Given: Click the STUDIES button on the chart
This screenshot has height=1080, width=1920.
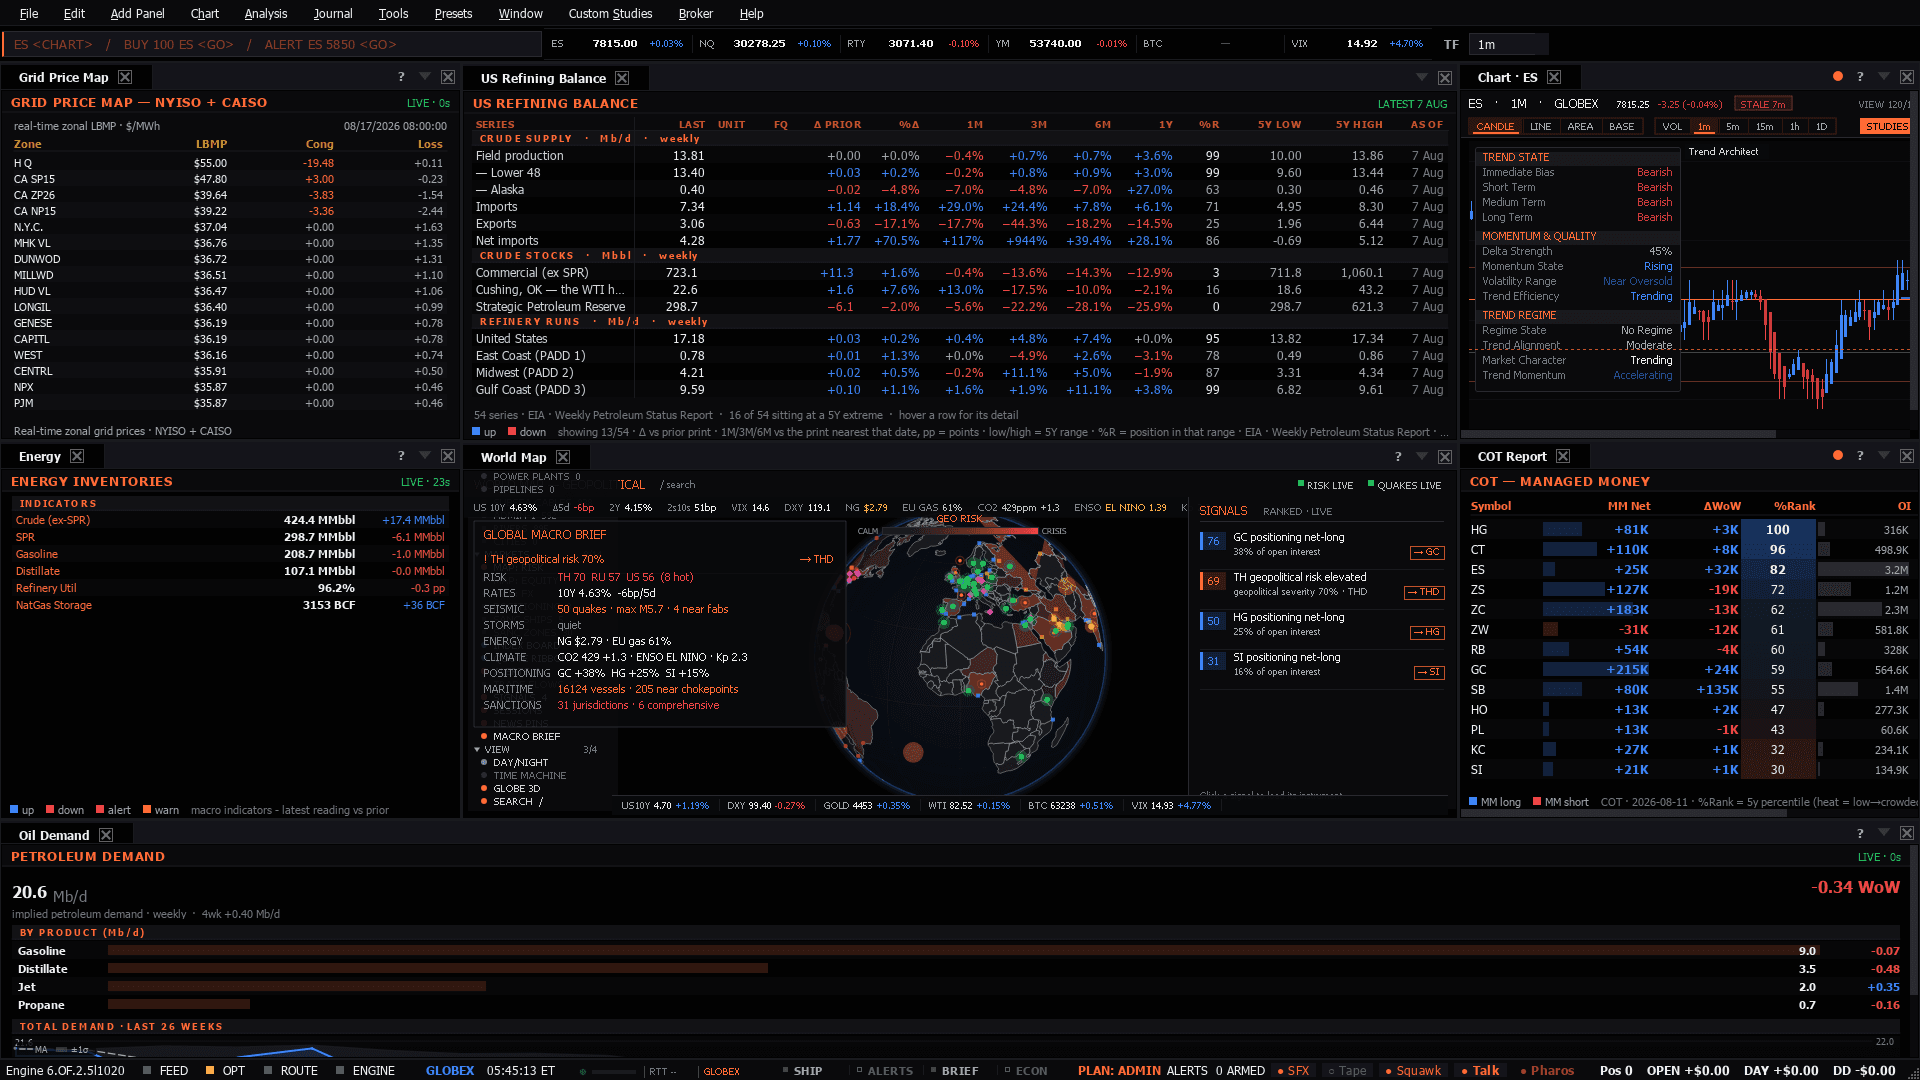Looking at the screenshot, I should (1885, 126).
